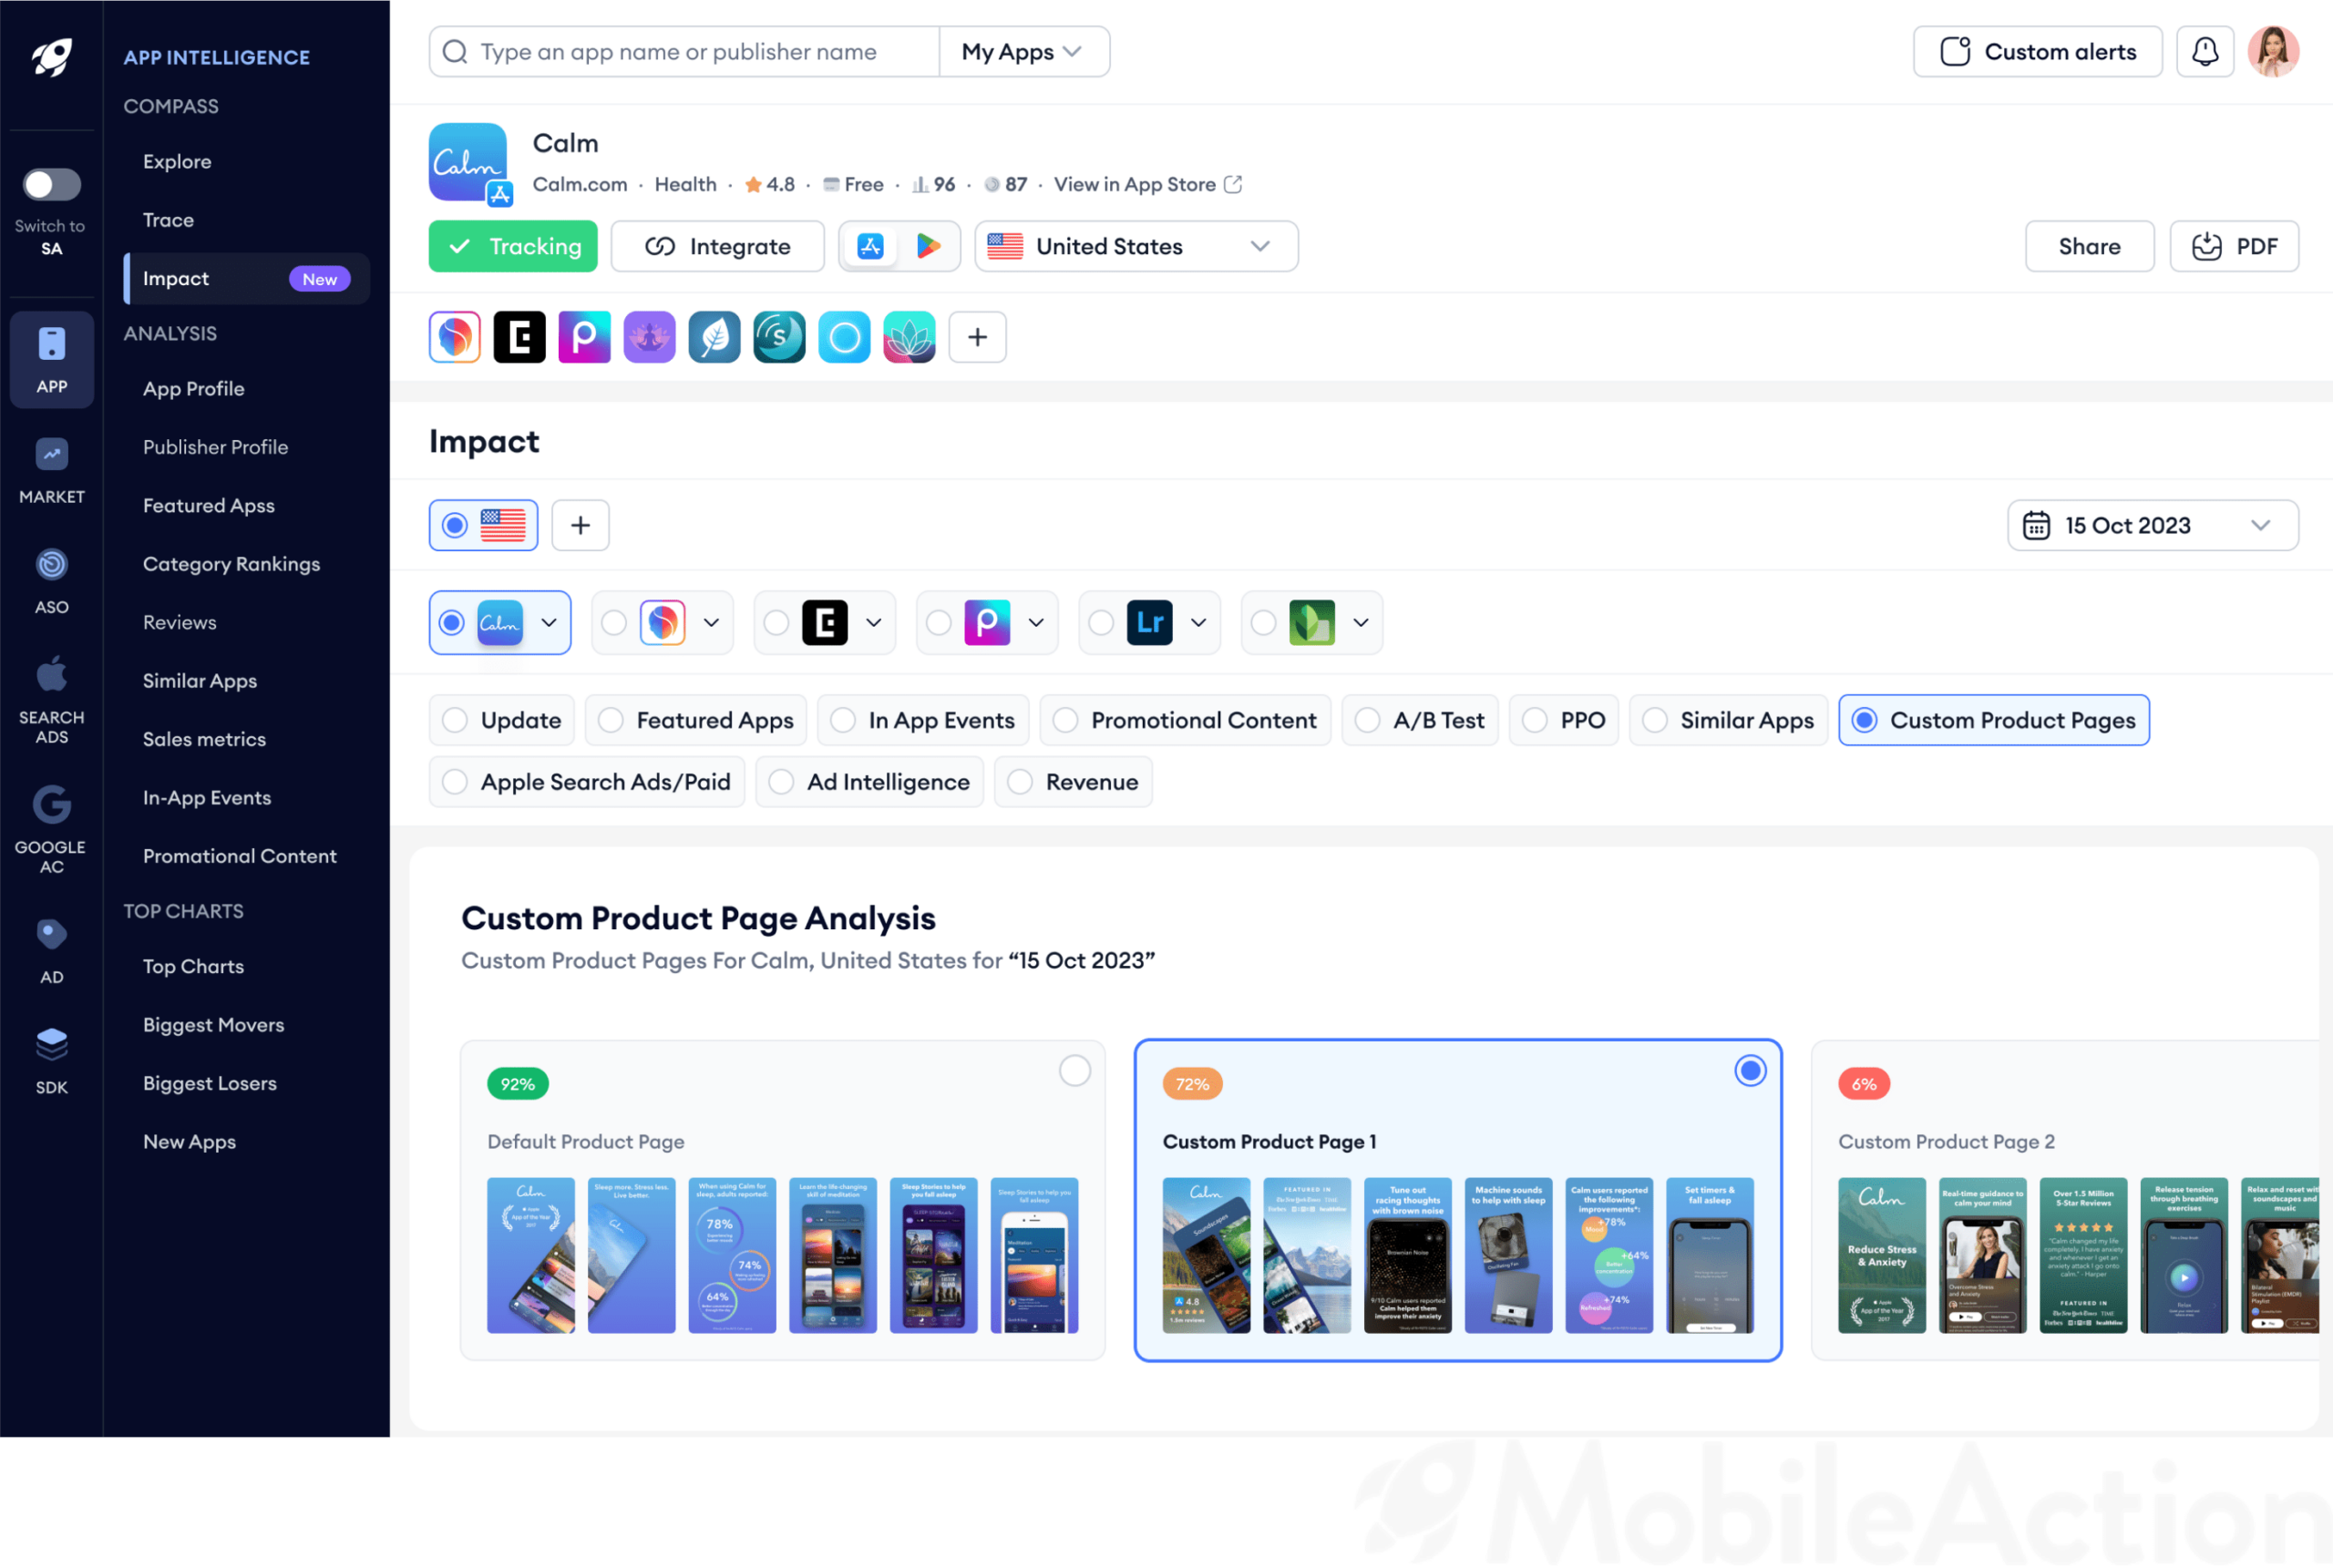This screenshot has width=2333, height=1568.
Task: Open Biggest Movers in Top Charts
Action: tap(213, 1025)
